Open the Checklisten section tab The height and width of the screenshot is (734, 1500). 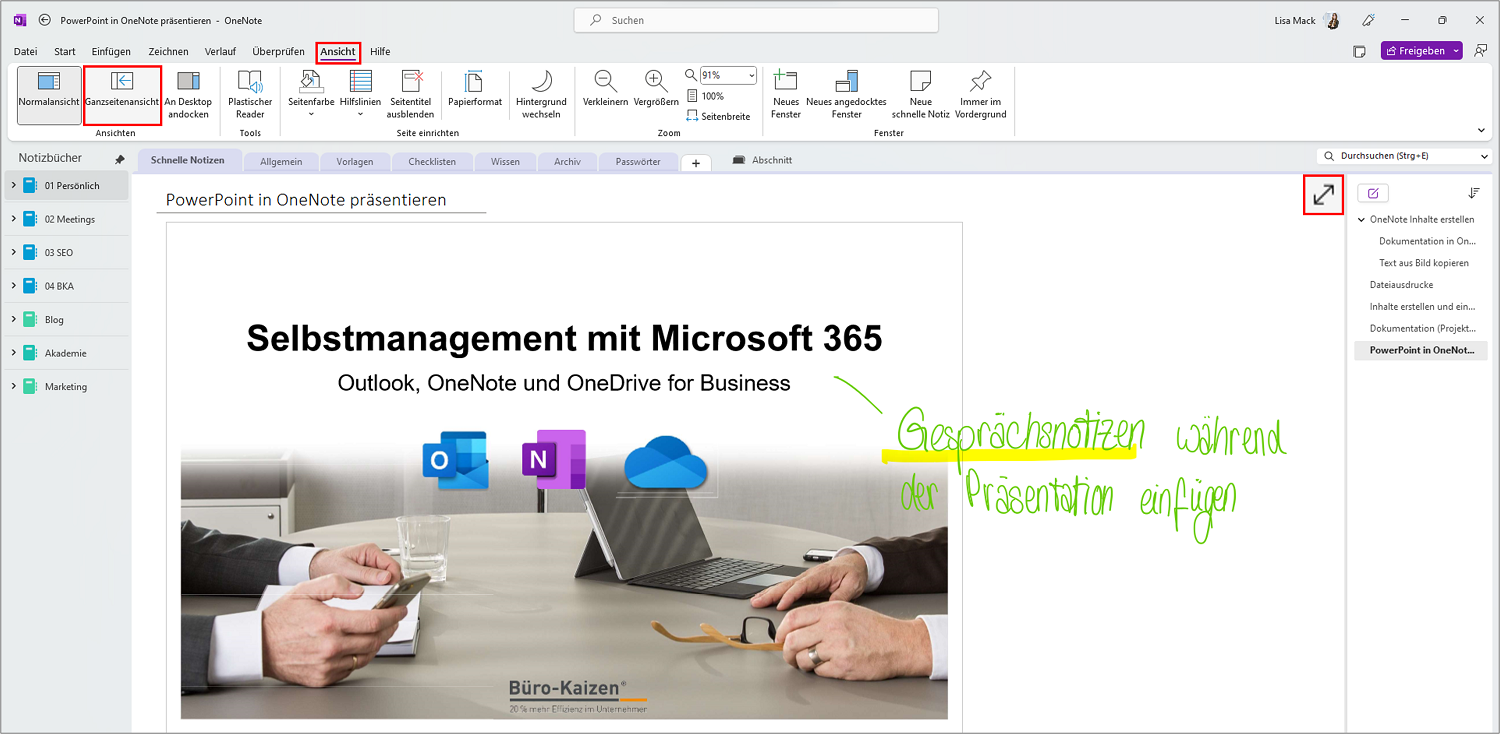click(x=432, y=161)
